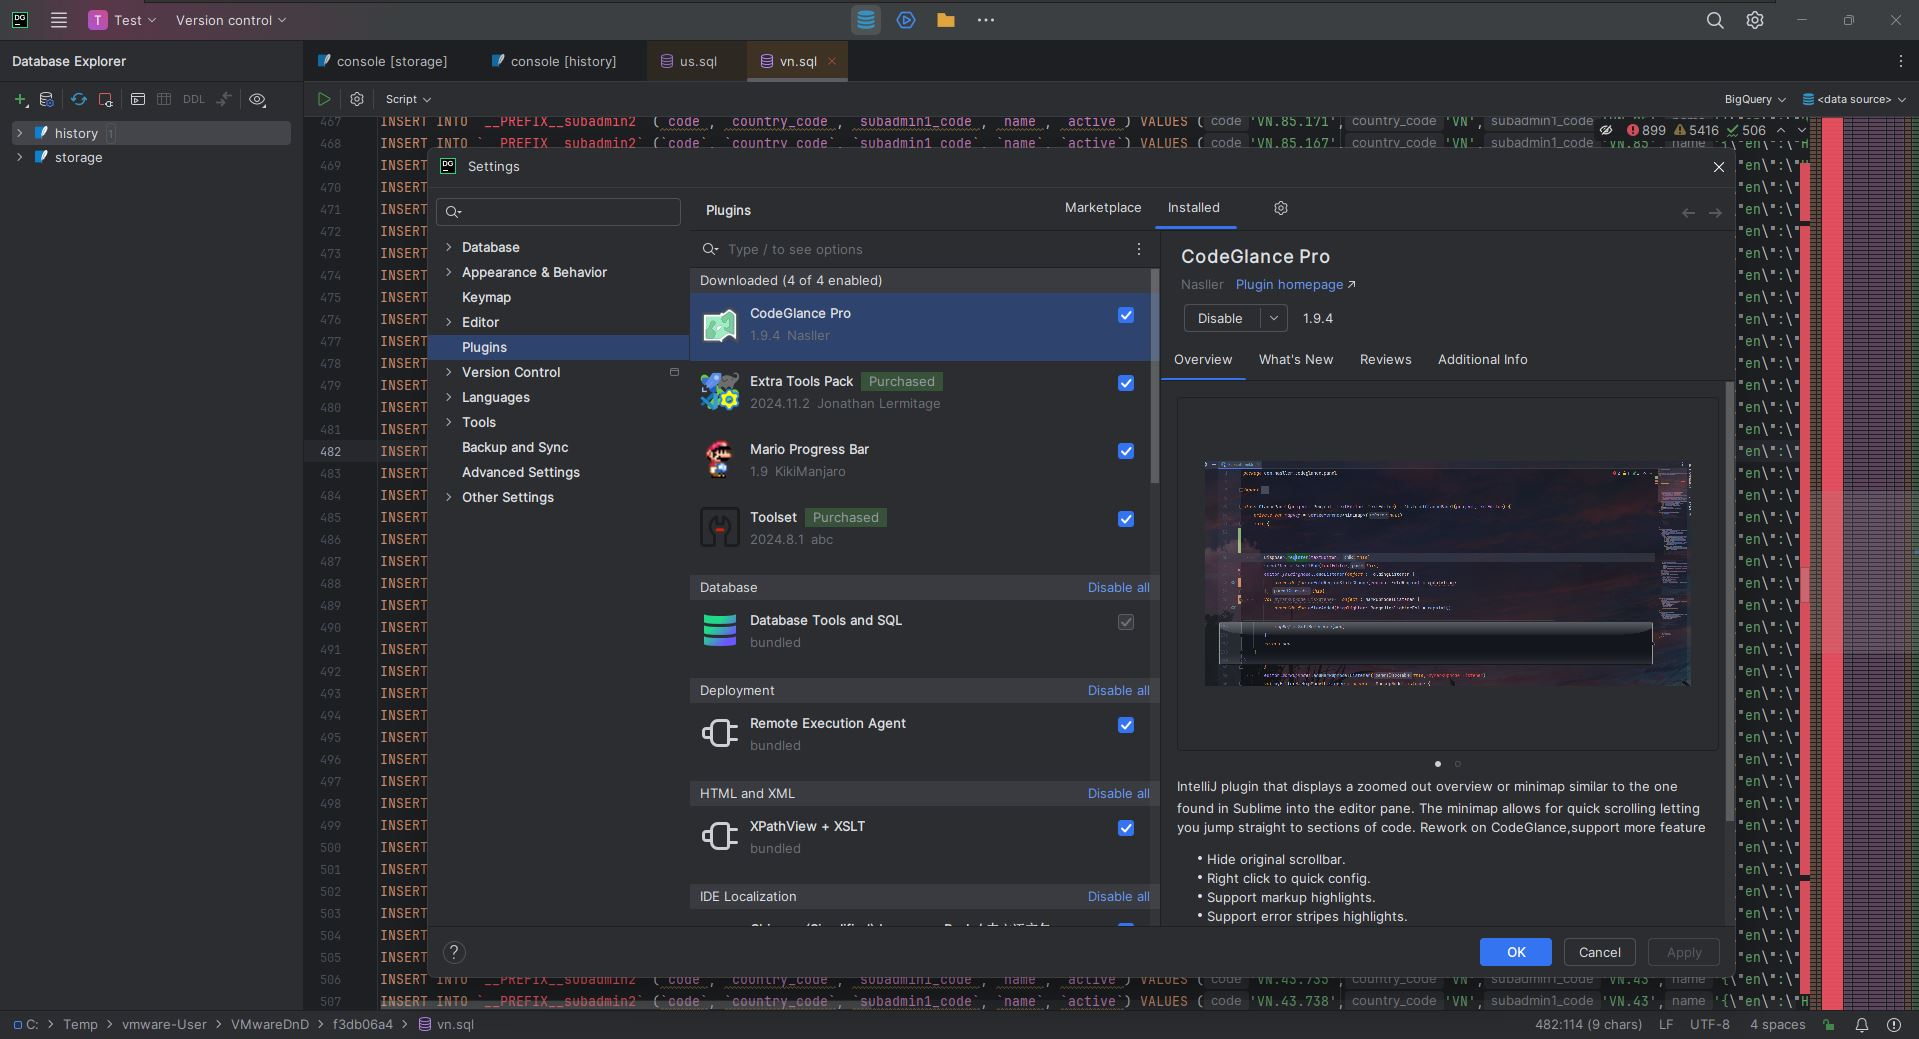This screenshot has width=1919, height=1039.
Task: Switch to the Marketplace tab
Action: pos(1103,208)
